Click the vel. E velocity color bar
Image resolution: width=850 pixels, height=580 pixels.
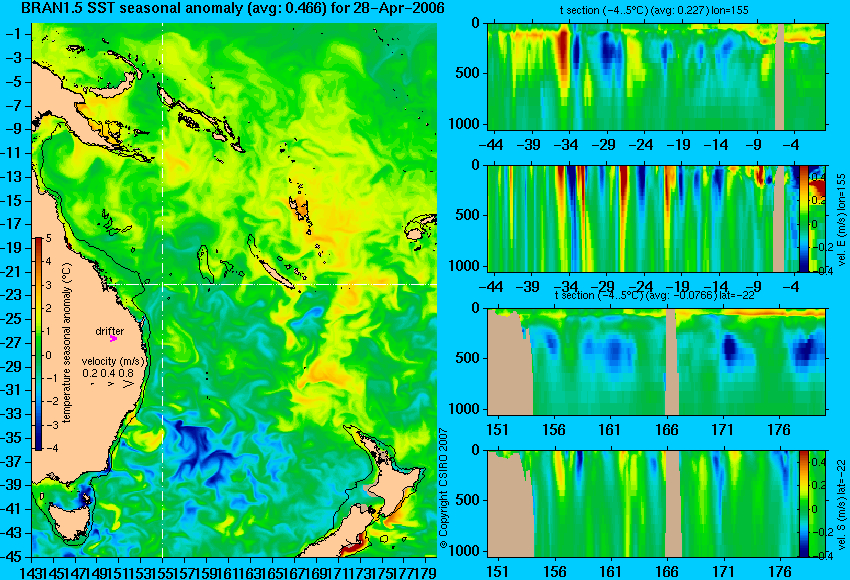tap(804, 218)
